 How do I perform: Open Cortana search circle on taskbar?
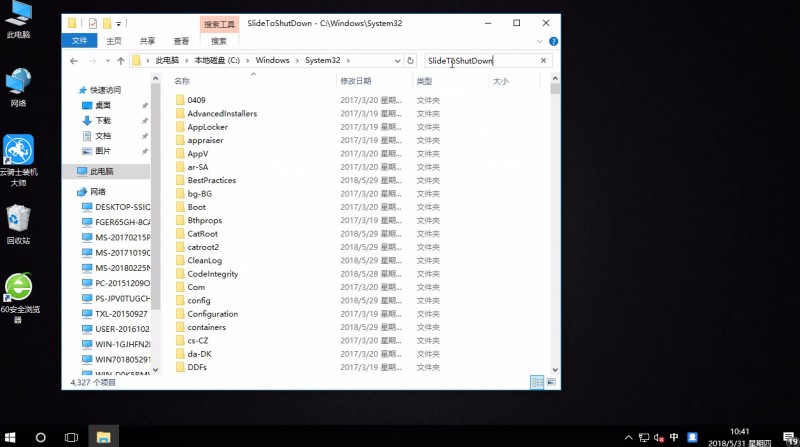pyautogui.click(x=40, y=437)
